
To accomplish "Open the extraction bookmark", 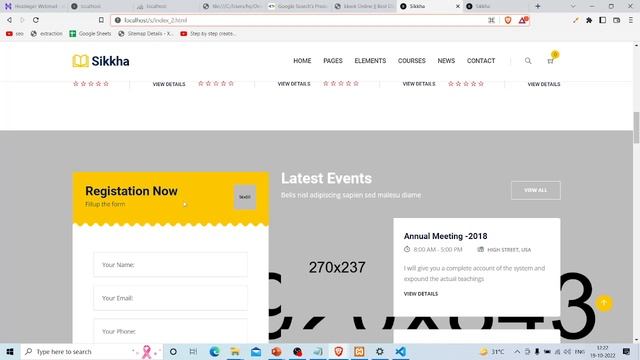I will 47,33.
